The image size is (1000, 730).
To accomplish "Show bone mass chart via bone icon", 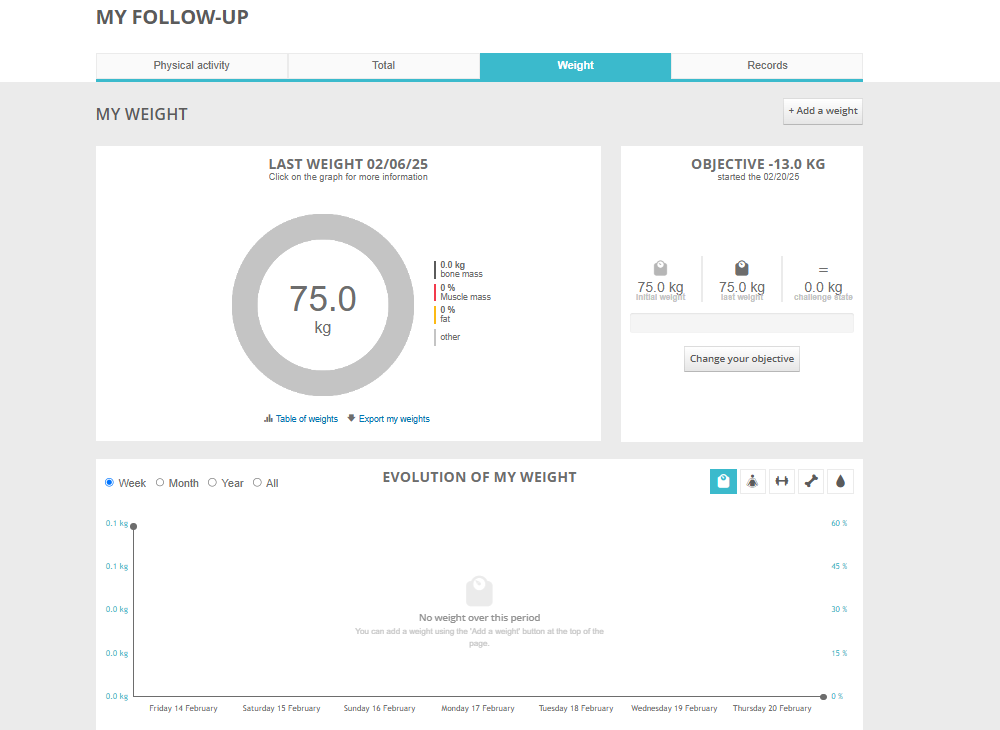I will 812,482.
